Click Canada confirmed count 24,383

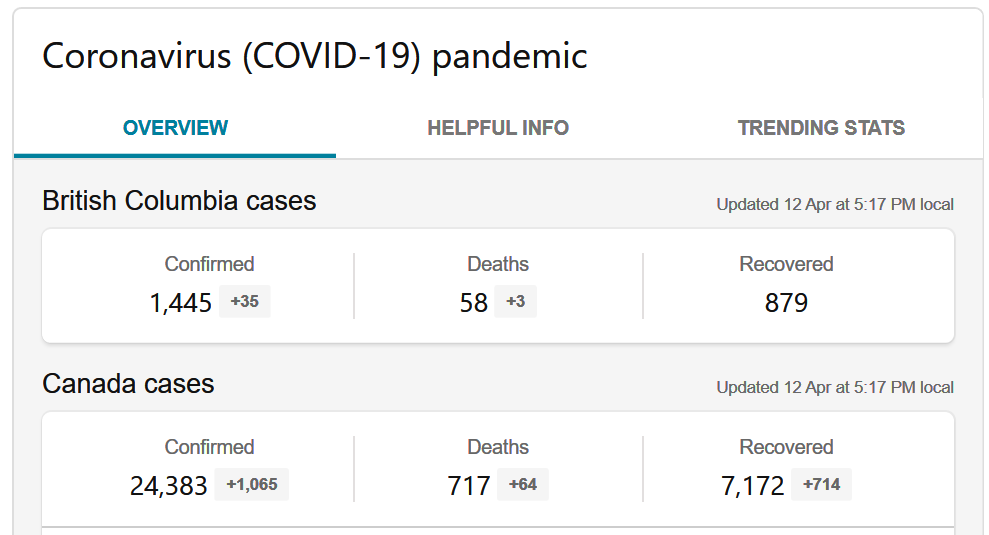coord(169,486)
